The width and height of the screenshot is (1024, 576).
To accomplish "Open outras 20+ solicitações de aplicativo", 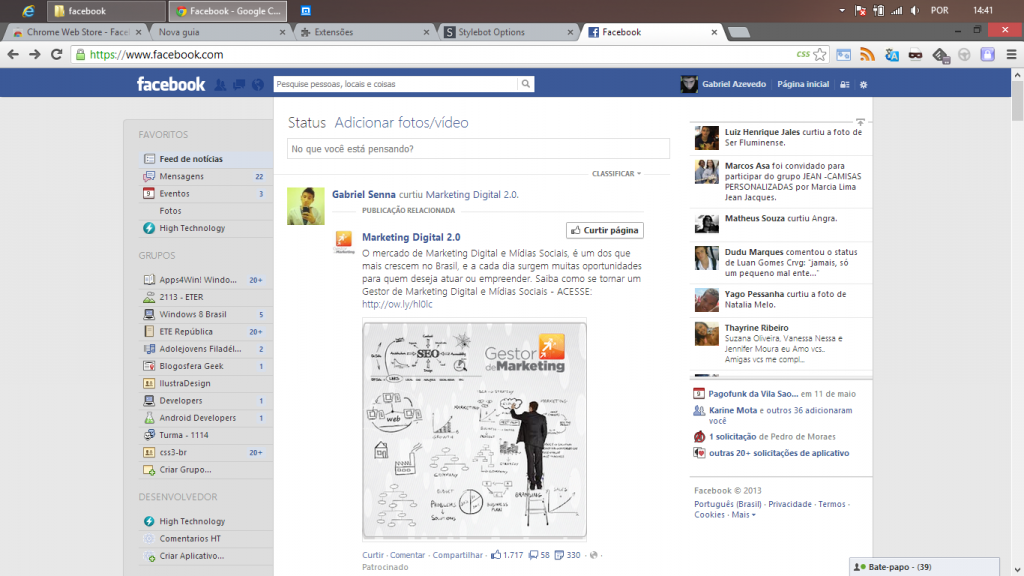I will point(778,453).
